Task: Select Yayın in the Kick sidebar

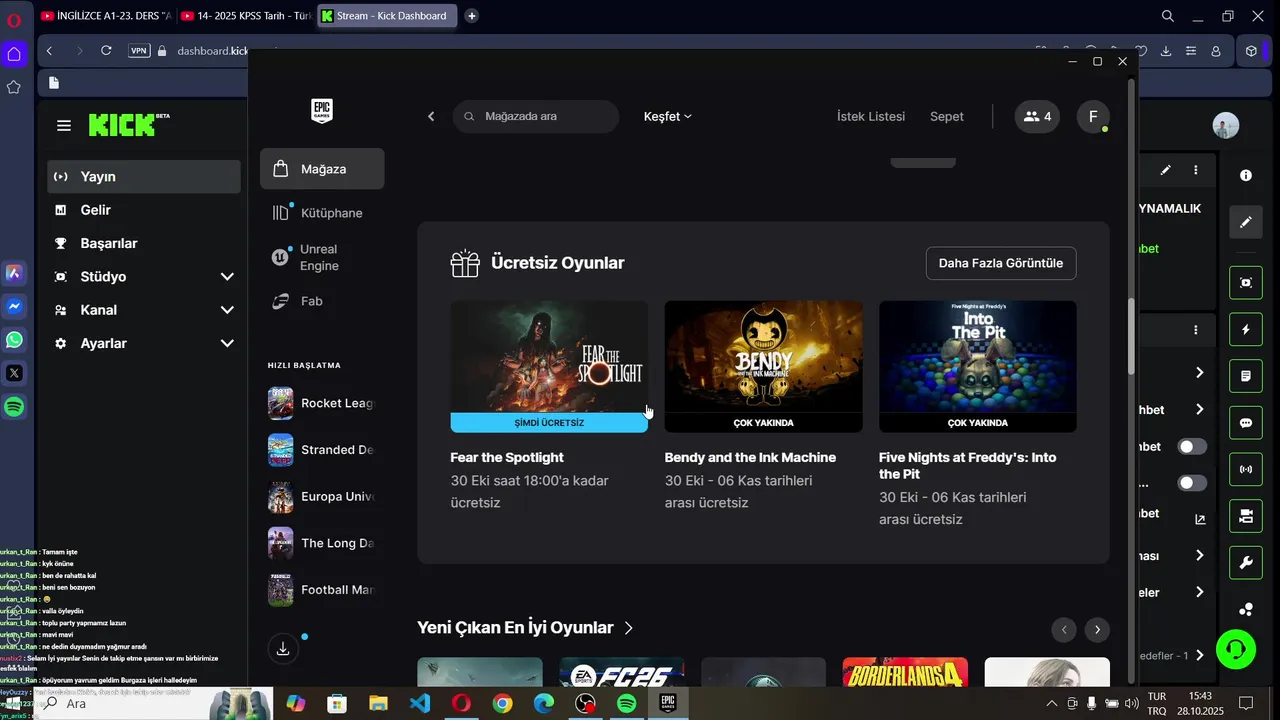Action: point(144,177)
